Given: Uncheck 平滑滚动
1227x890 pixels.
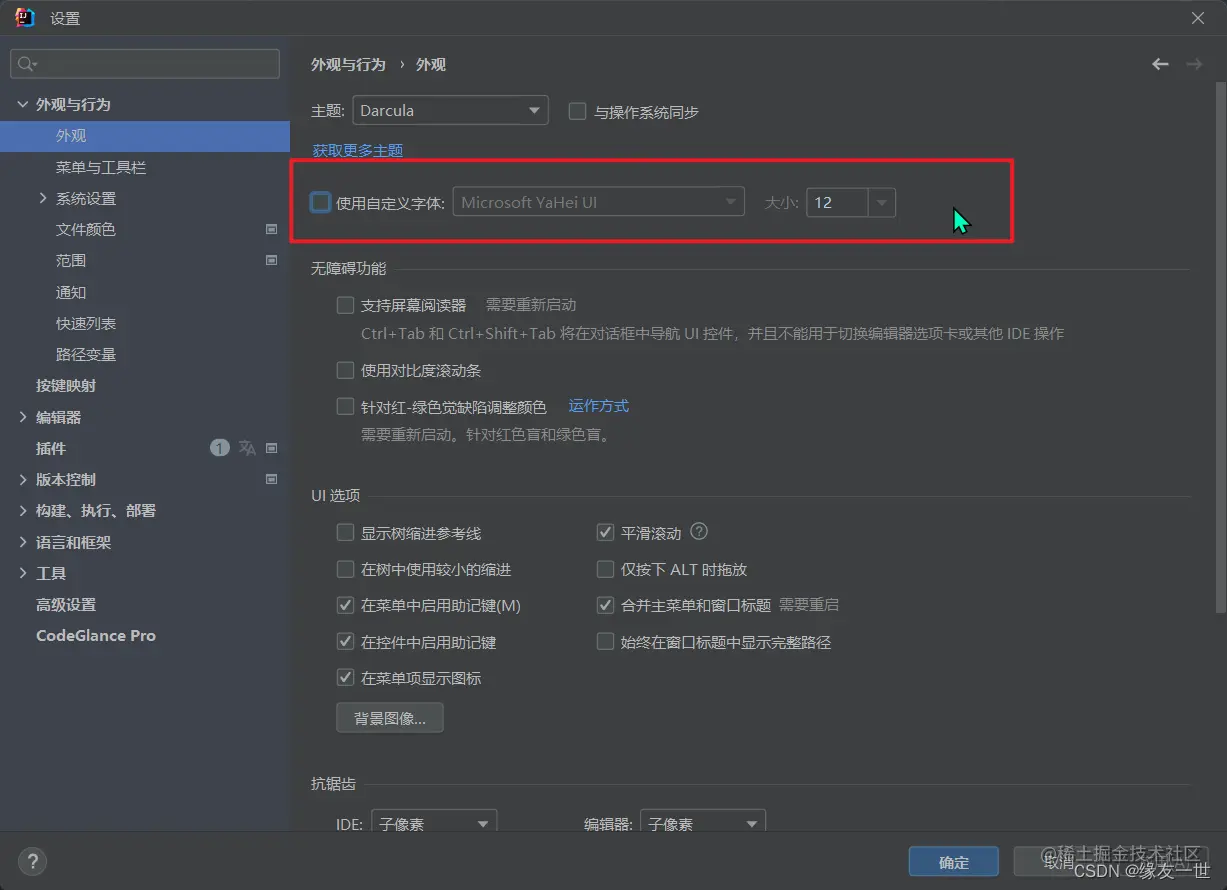Looking at the screenshot, I should tap(605, 532).
